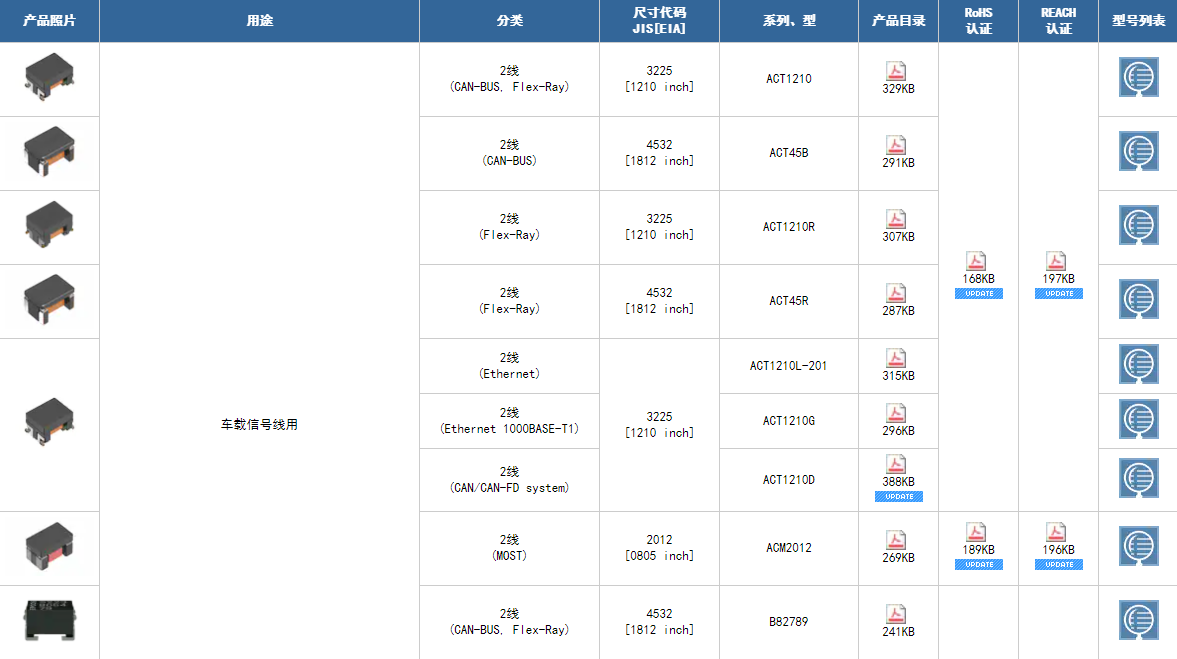Open the model list icon for ACM2012
Viewport: 1177px width, 659px height.
tap(1138, 547)
